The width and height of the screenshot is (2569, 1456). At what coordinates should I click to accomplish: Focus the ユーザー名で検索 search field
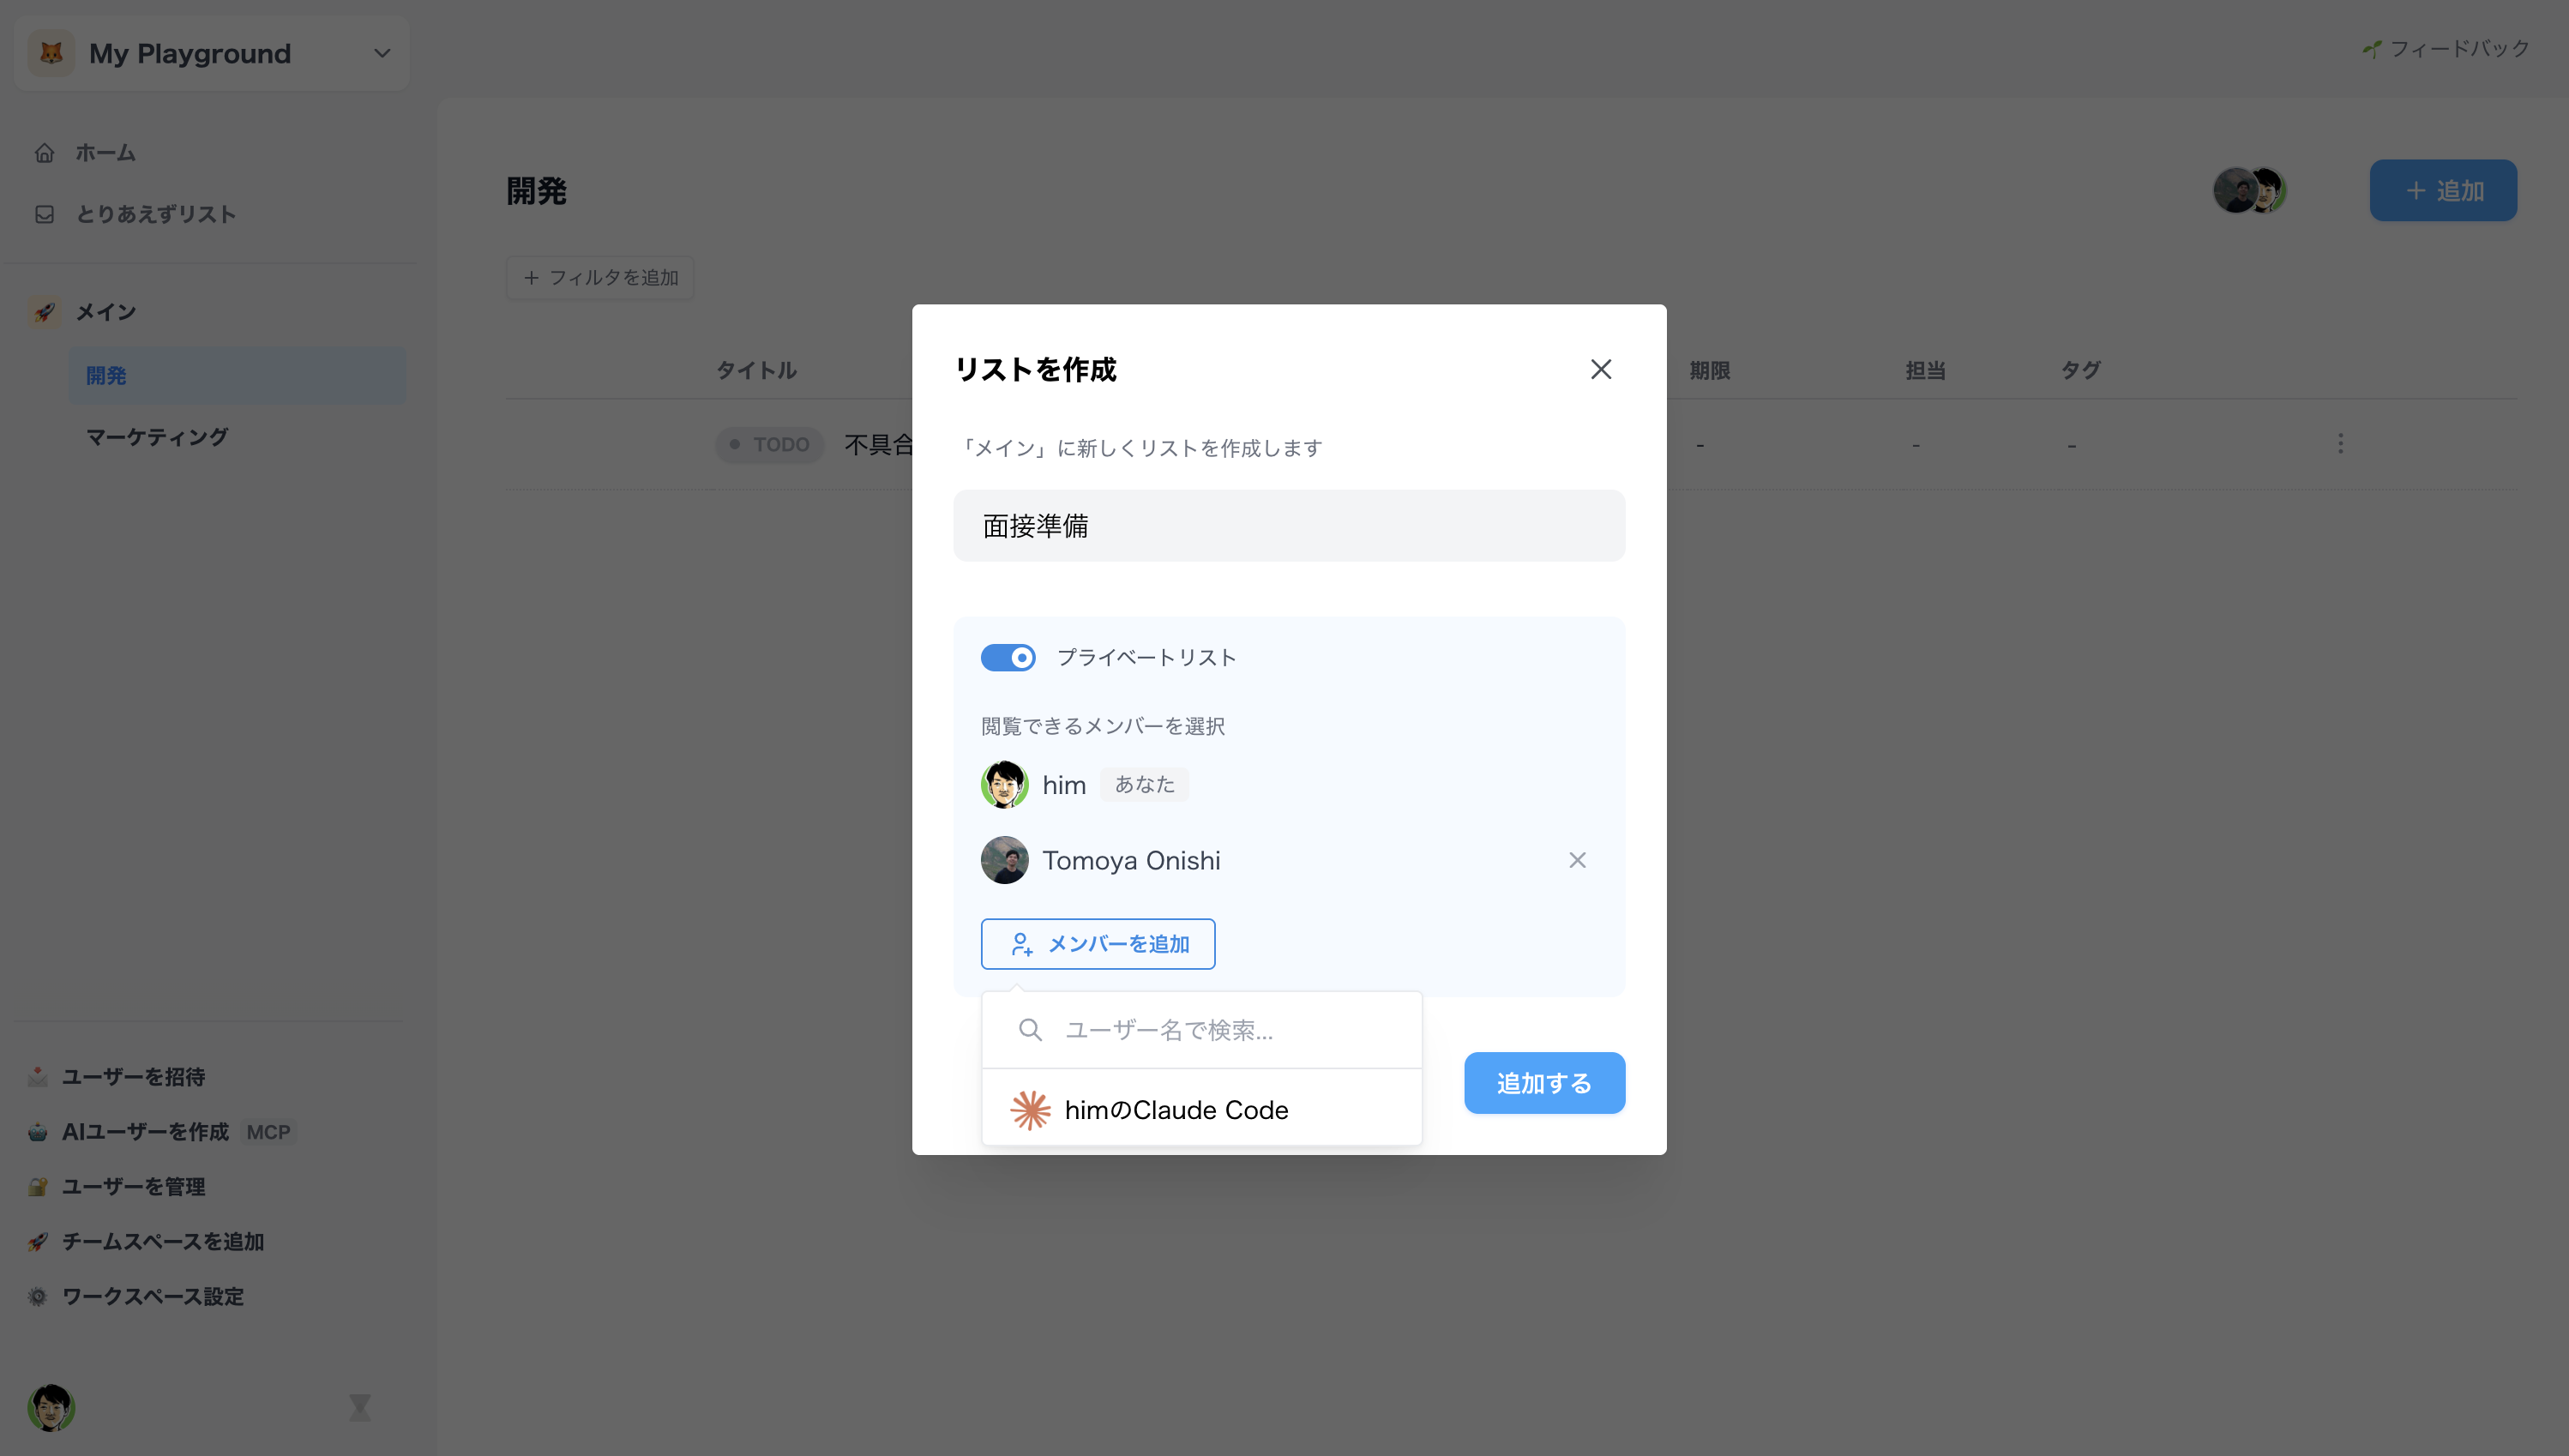(x=1200, y=1029)
